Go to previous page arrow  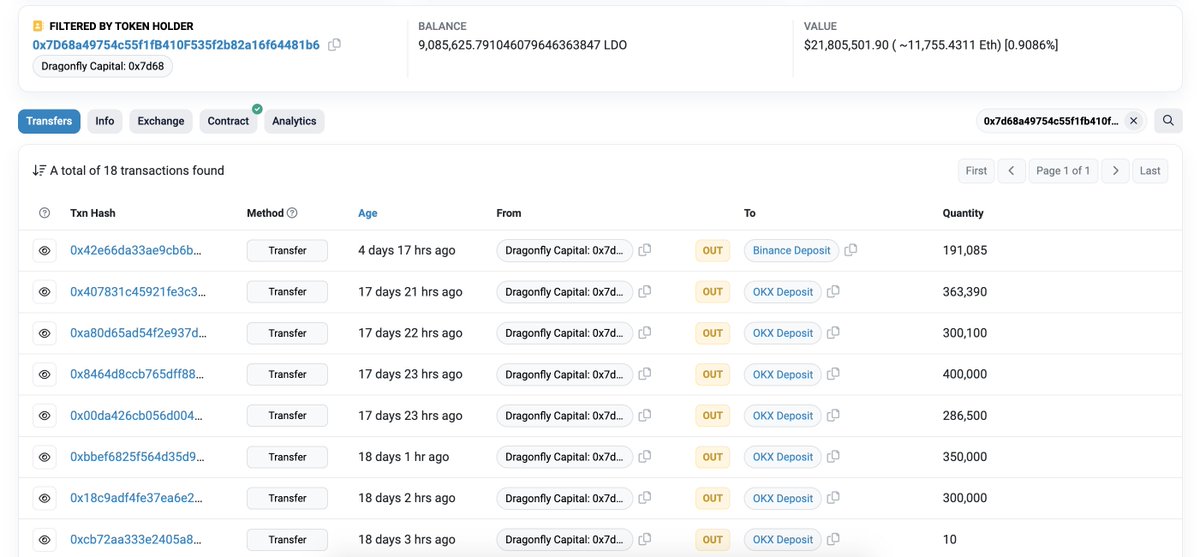click(1011, 171)
